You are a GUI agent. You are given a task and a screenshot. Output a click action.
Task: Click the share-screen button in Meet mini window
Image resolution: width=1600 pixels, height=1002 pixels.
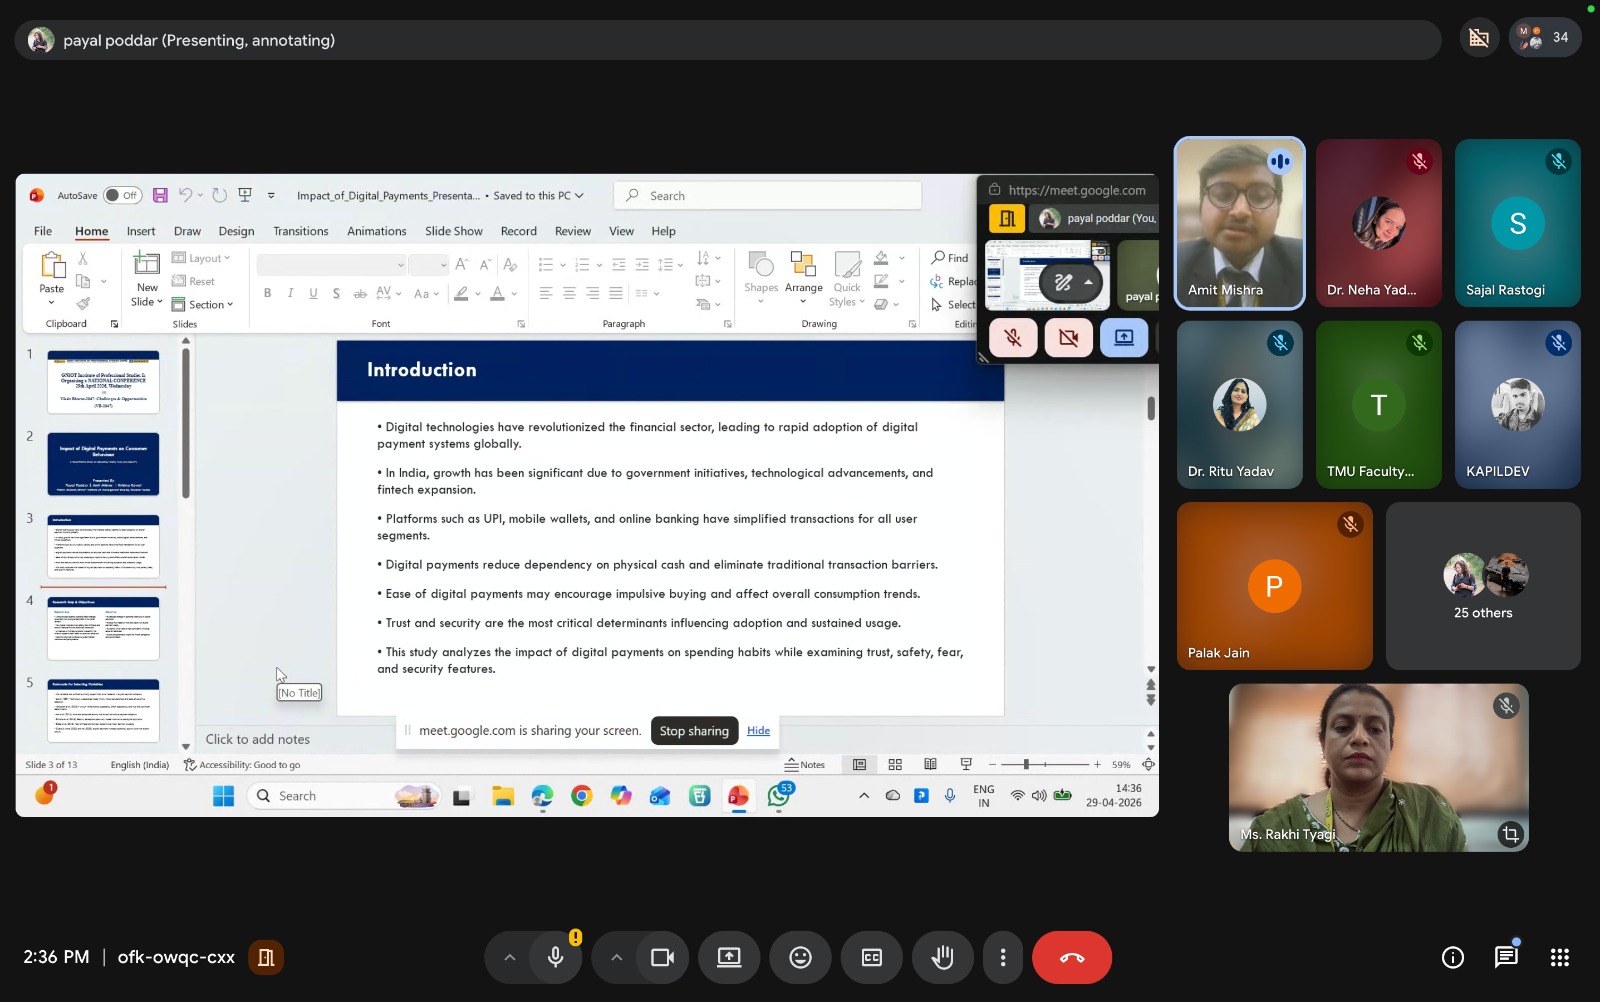[1124, 338]
